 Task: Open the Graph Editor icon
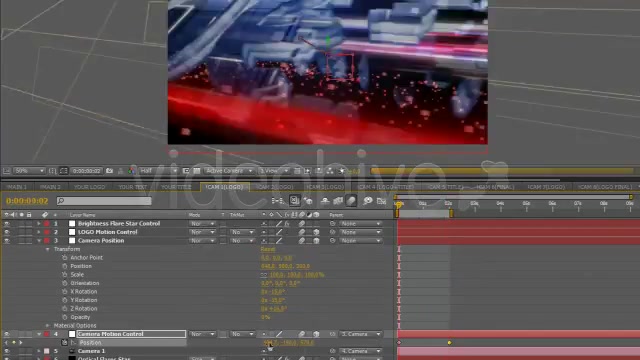(x=381, y=200)
